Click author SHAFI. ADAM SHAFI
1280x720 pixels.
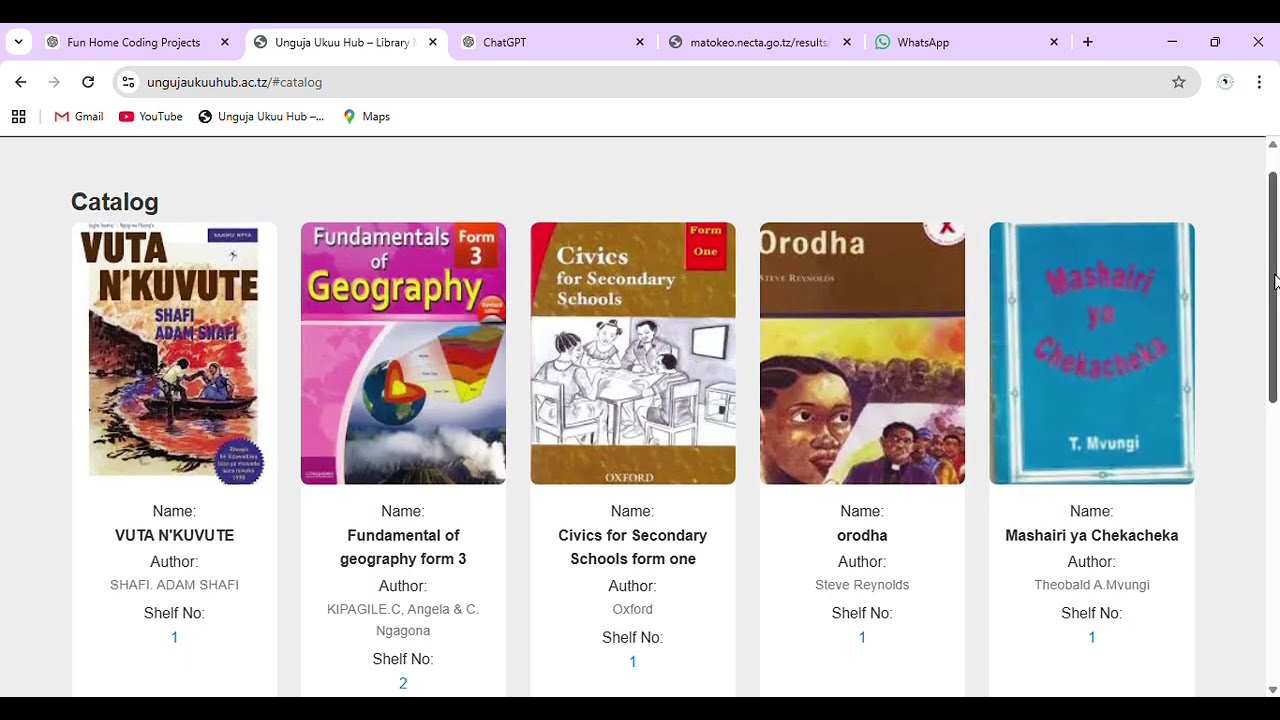[x=174, y=585]
